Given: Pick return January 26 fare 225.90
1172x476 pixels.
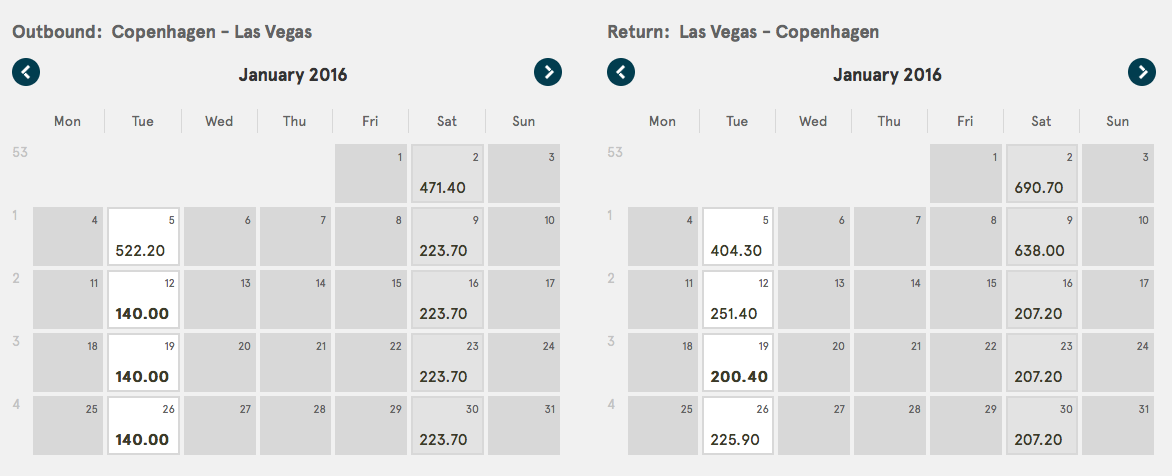Looking at the screenshot, I should (x=738, y=426).
